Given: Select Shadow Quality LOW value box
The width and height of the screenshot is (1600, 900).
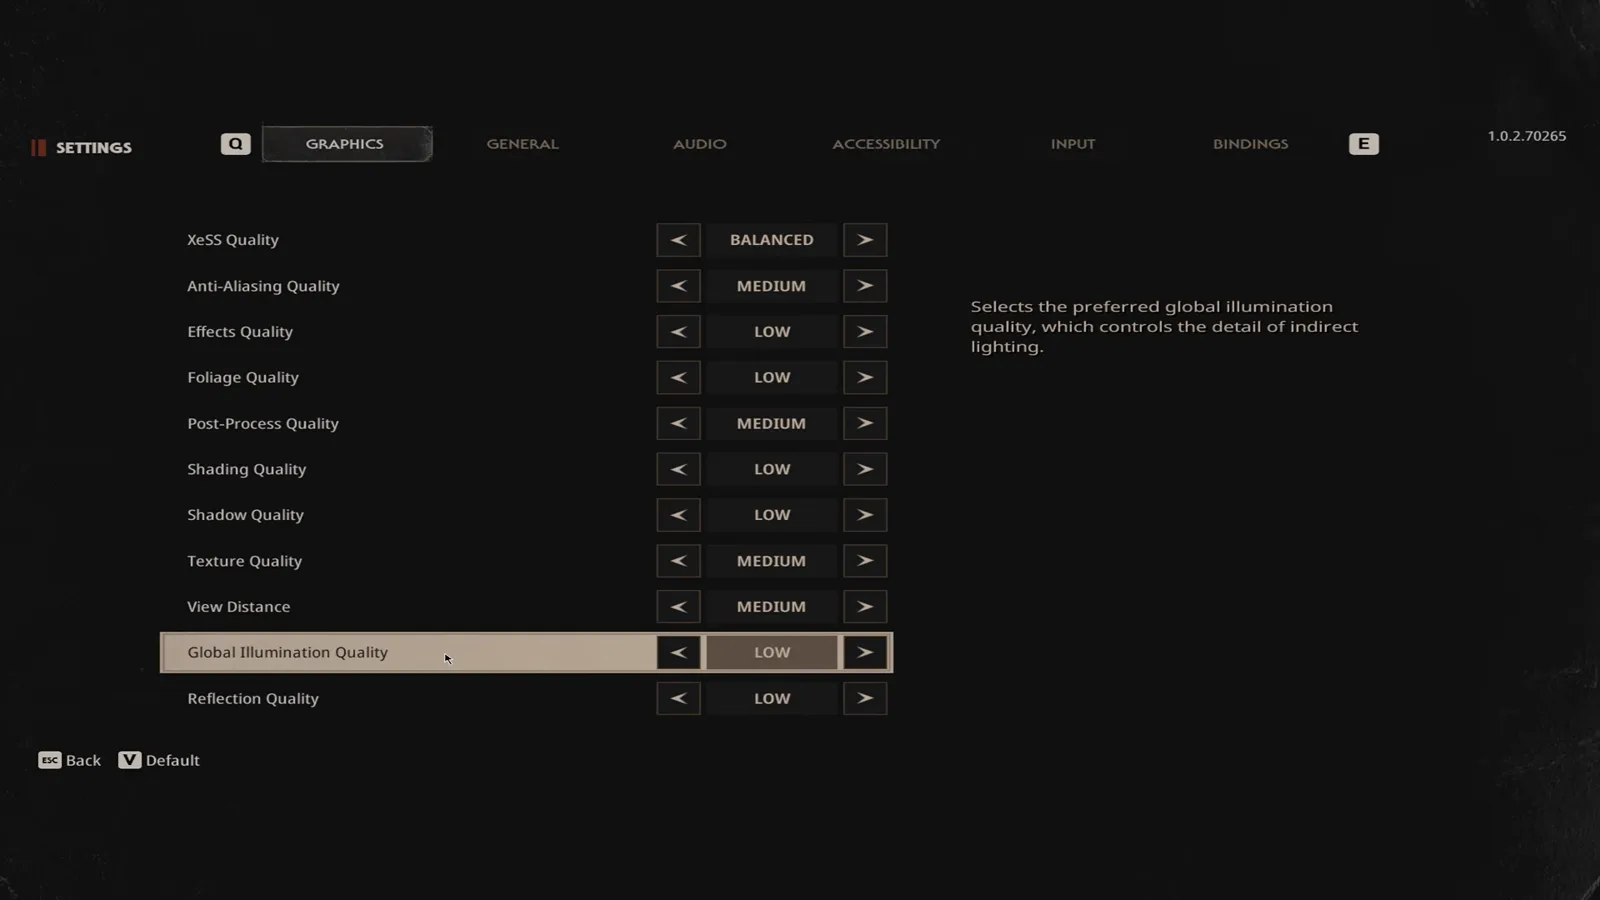Looking at the screenshot, I should click(772, 515).
